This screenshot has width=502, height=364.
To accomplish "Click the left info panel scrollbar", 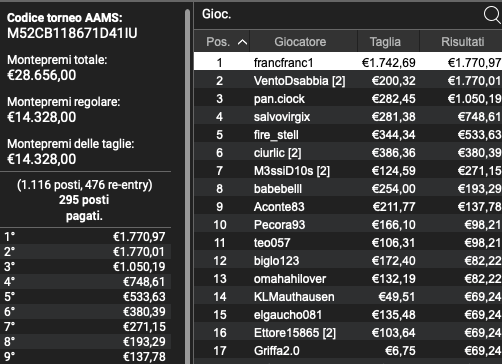I will pyautogui.click(x=187, y=187).
